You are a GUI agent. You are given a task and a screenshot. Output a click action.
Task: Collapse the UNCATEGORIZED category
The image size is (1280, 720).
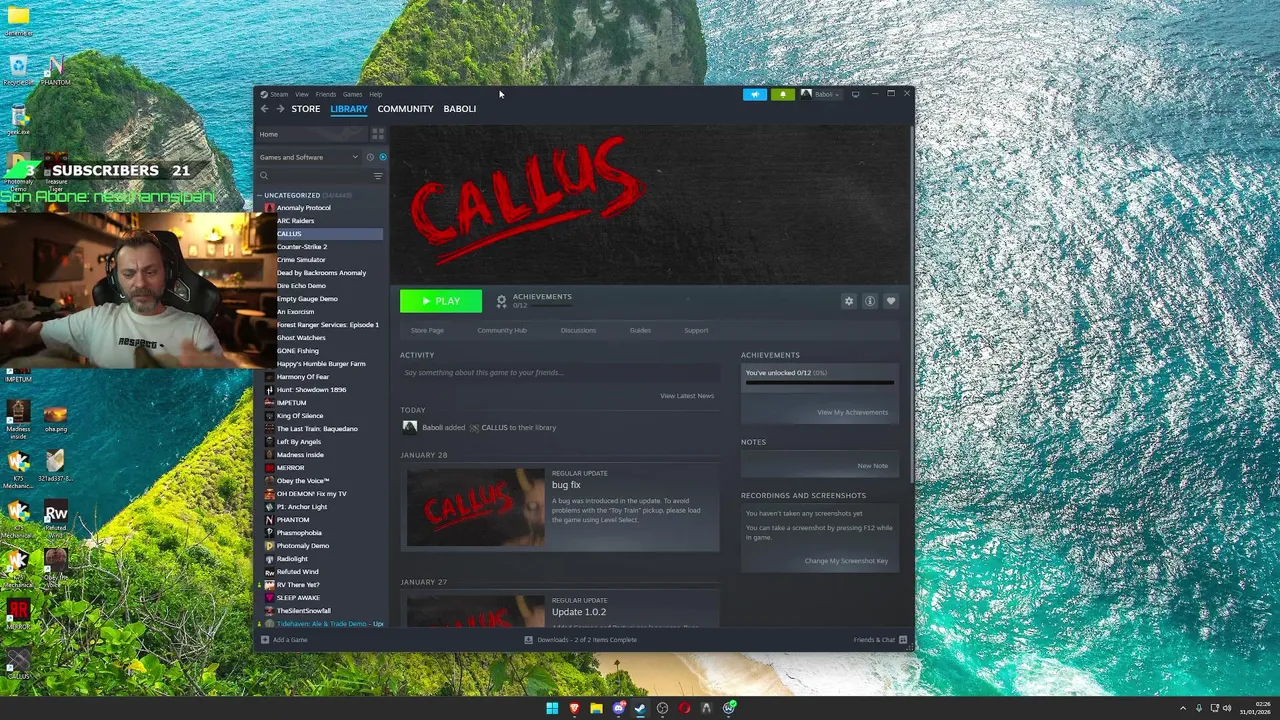click(x=260, y=195)
